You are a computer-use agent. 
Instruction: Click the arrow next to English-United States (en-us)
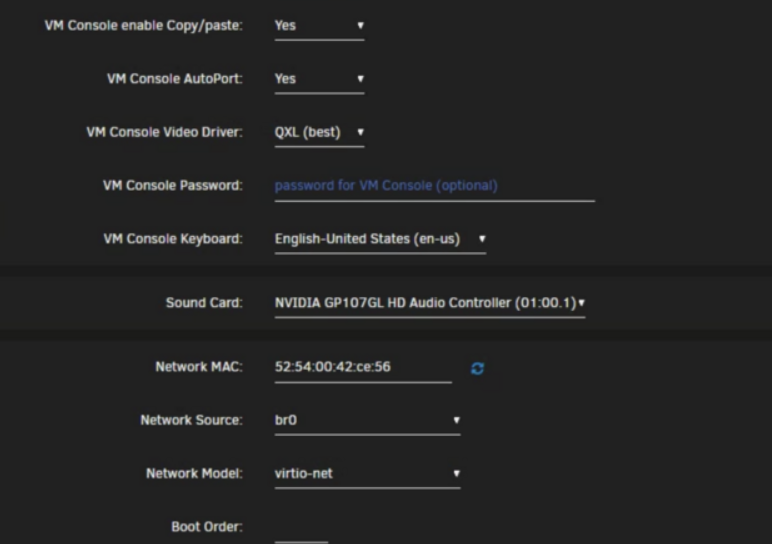click(482, 238)
